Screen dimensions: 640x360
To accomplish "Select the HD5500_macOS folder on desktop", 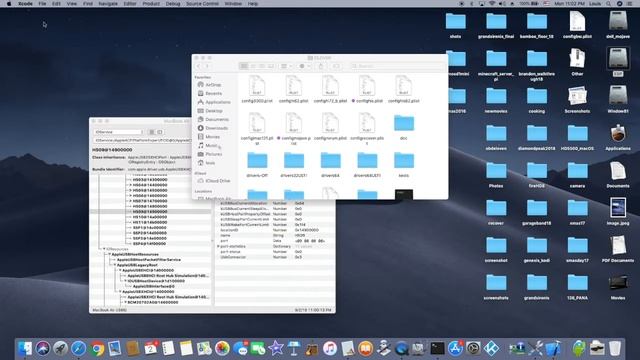I will pos(577,137).
